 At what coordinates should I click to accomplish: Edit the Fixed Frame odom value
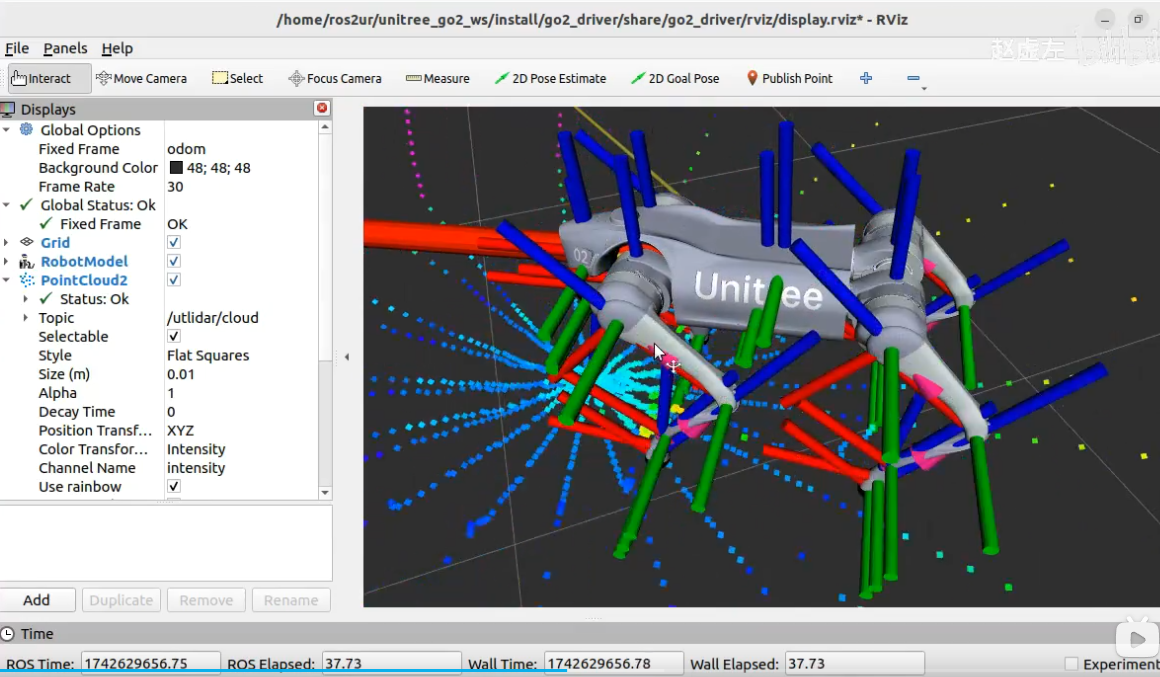point(241,149)
